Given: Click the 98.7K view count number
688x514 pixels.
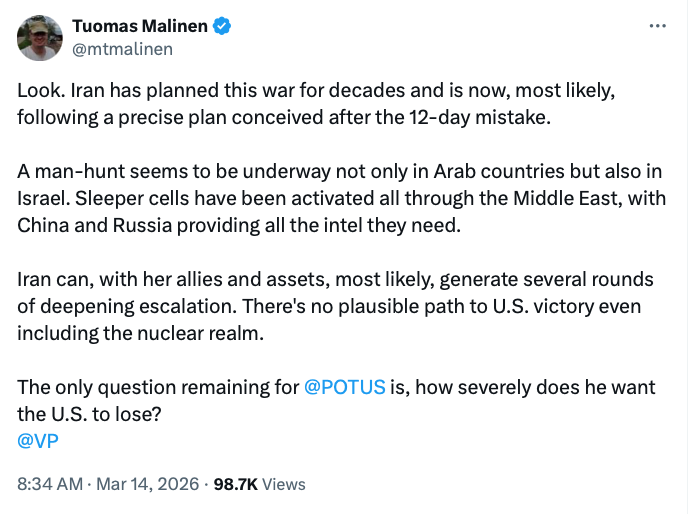Looking at the screenshot, I should (x=236, y=484).
